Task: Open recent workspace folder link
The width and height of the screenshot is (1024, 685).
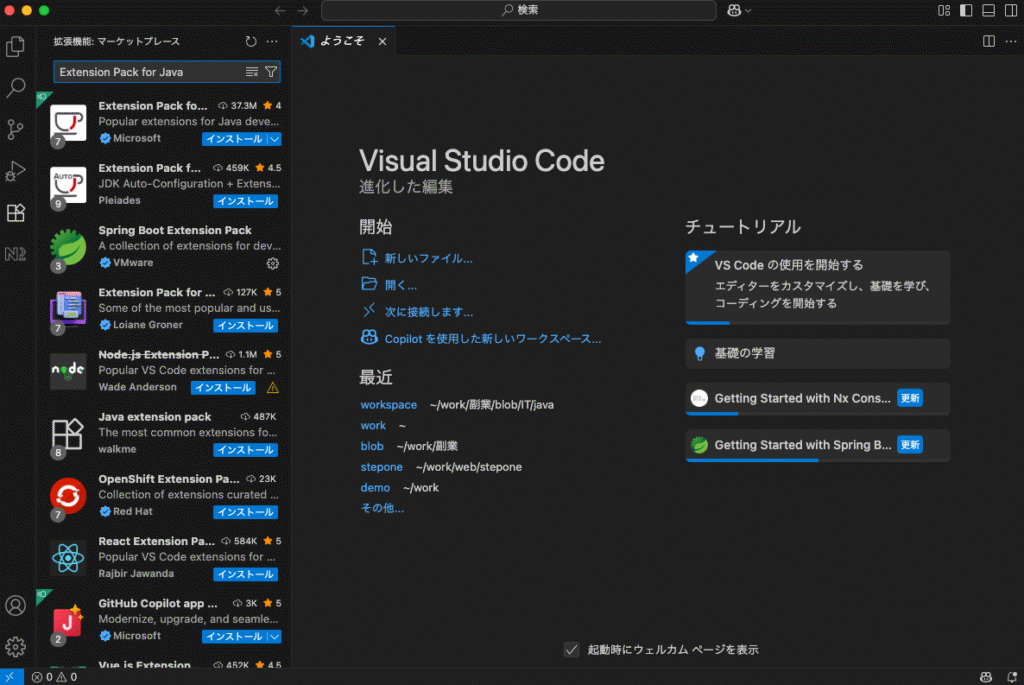Action: (x=389, y=405)
